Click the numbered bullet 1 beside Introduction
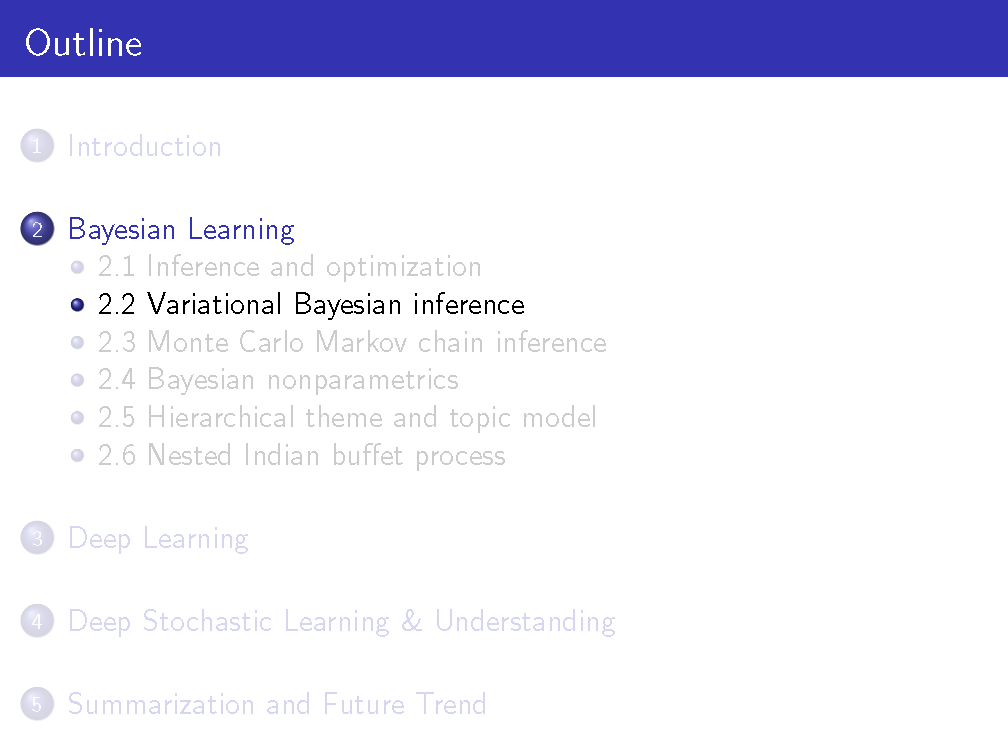 [x=35, y=147]
